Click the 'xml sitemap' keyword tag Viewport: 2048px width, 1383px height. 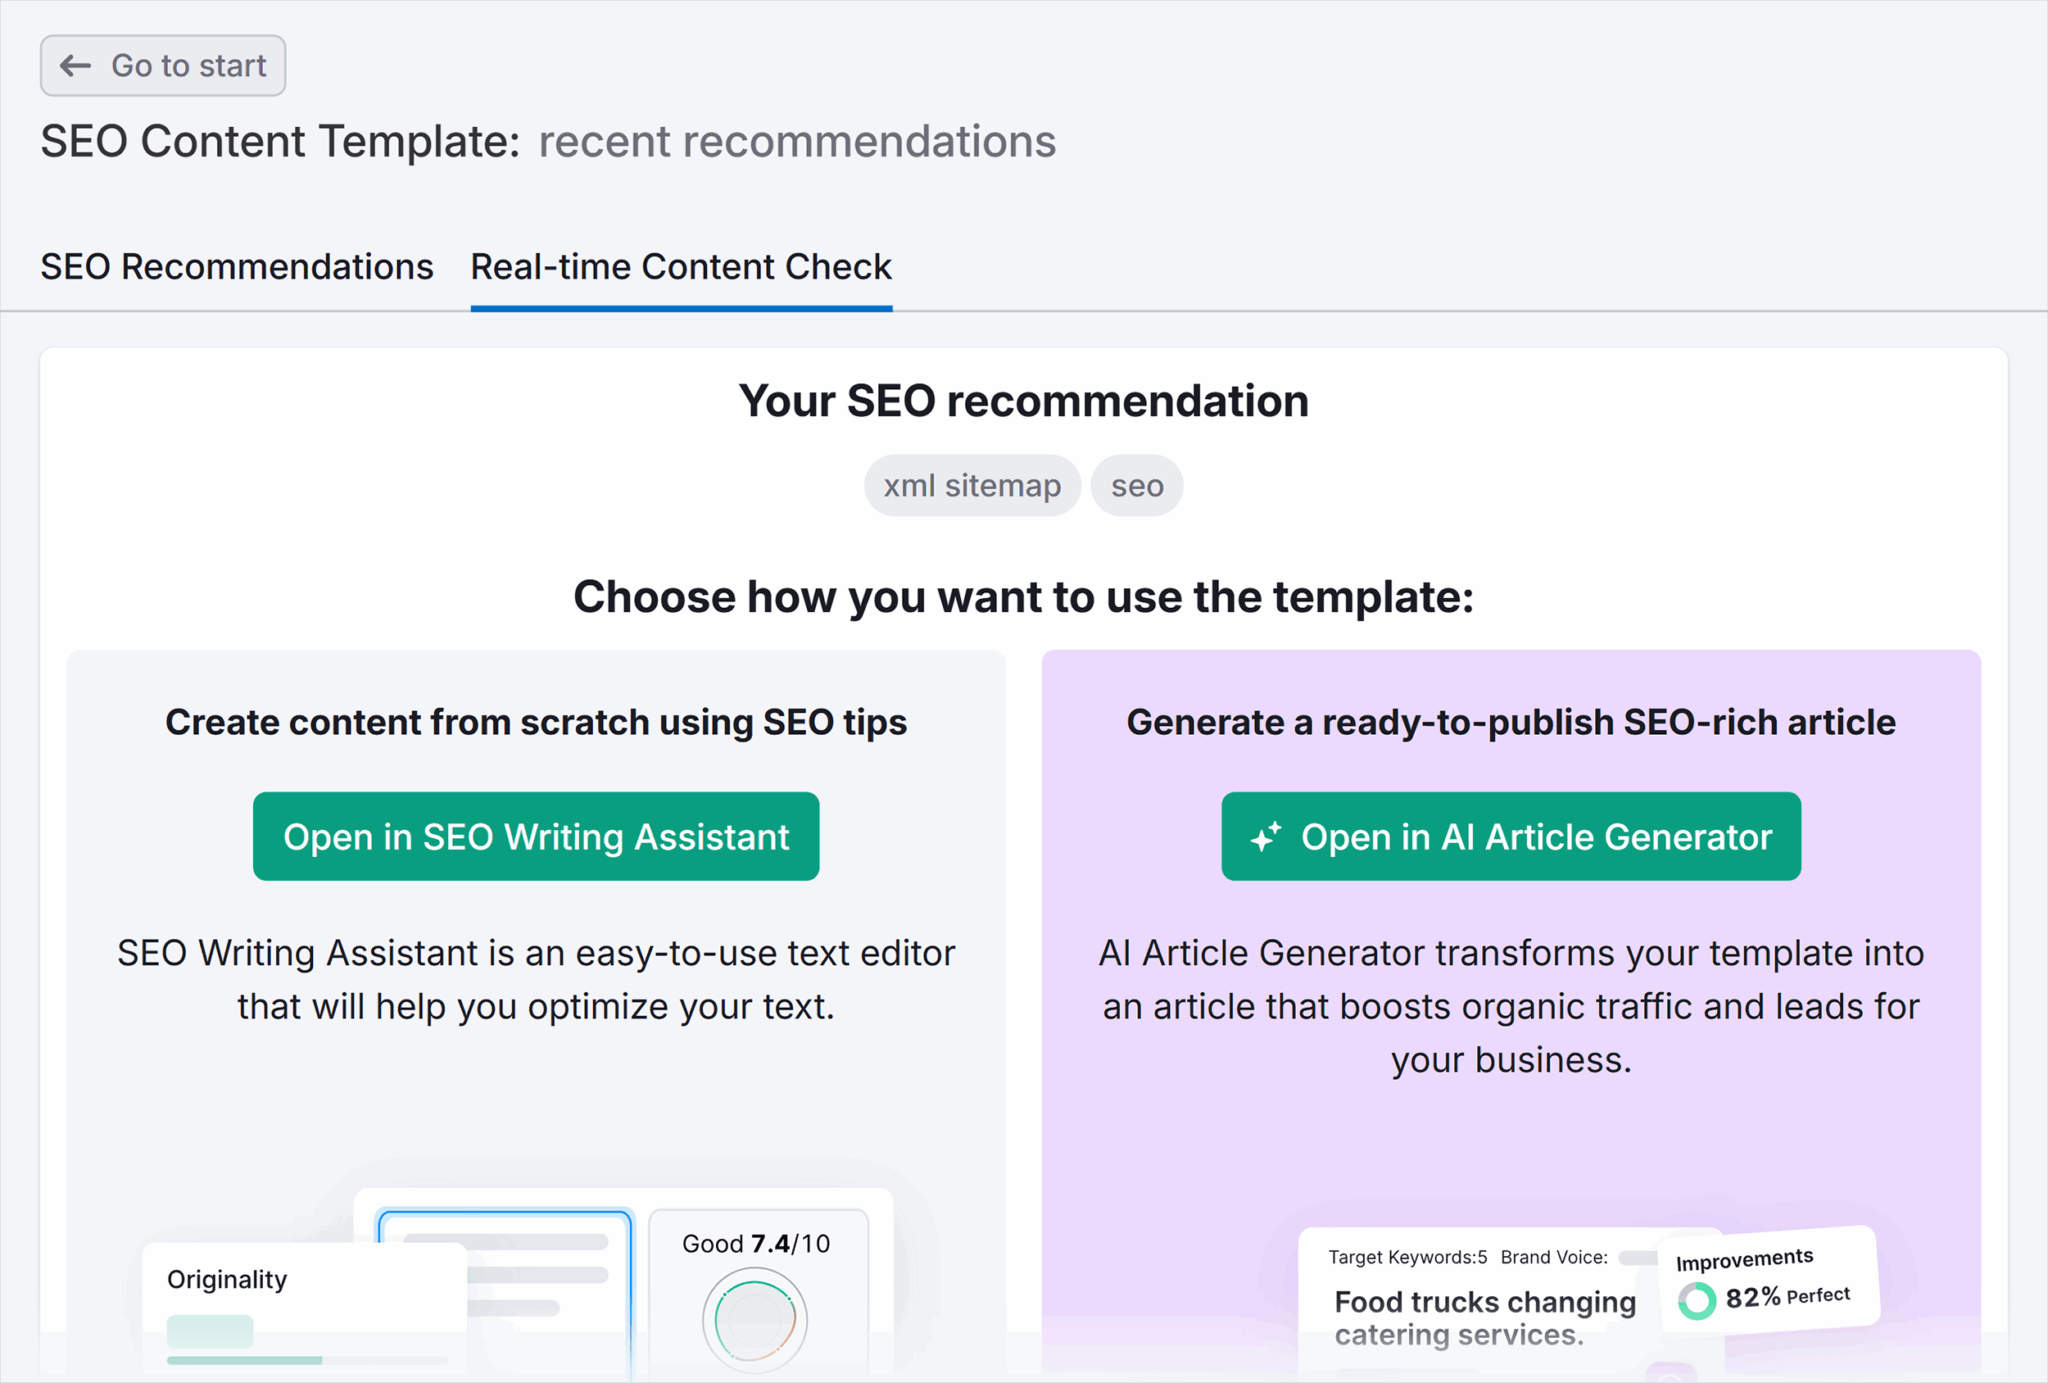(972, 486)
